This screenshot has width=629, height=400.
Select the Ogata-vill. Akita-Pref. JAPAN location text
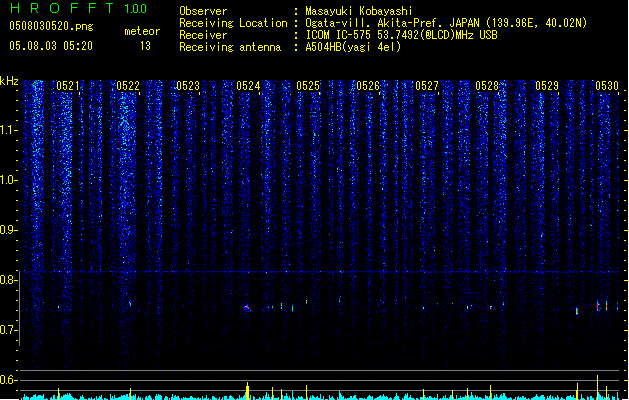446,23
